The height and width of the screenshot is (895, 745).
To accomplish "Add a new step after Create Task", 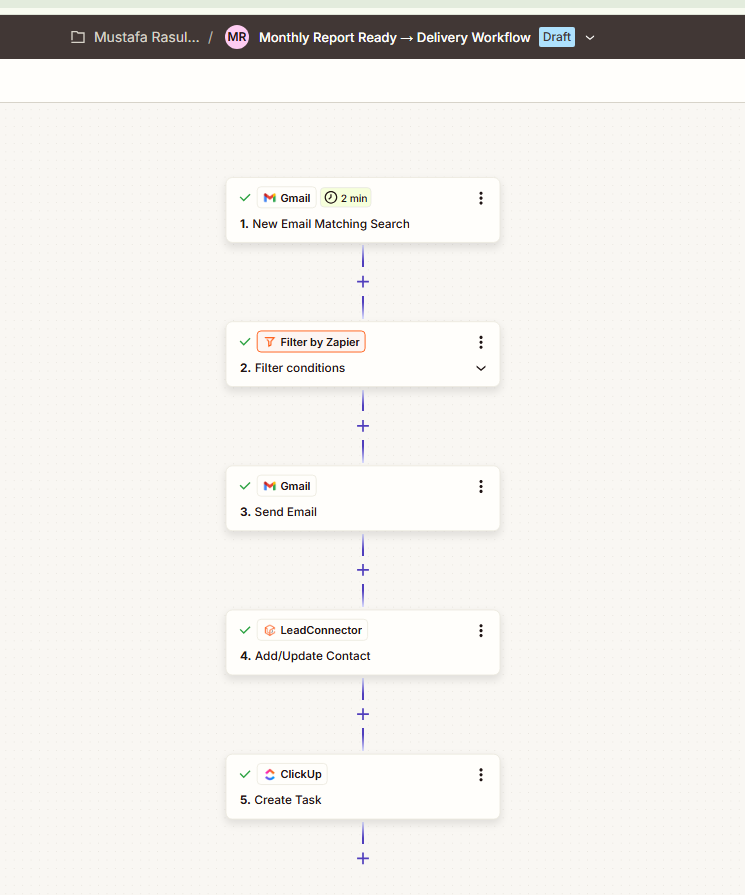I will 363,858.
